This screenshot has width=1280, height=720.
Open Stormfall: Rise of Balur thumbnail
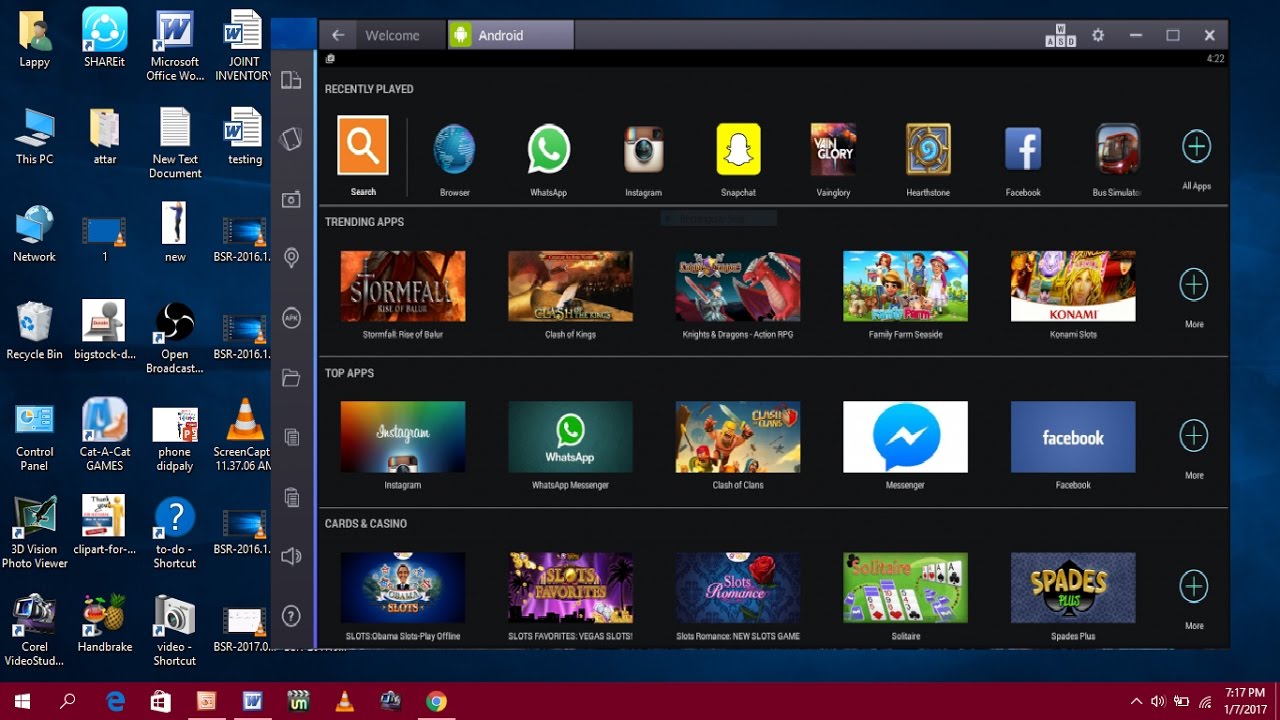click(403, 286)
